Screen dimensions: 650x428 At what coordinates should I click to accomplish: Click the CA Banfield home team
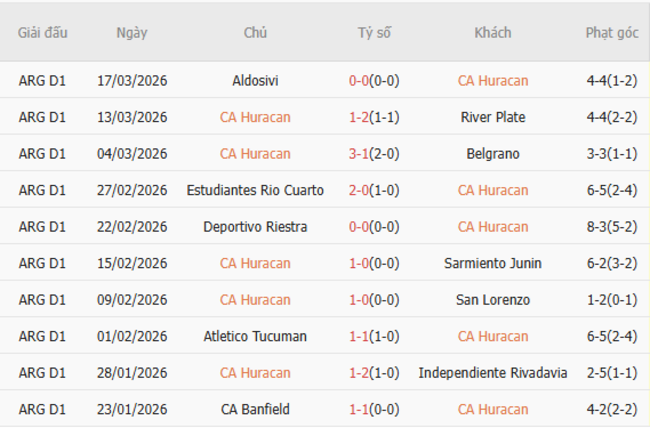click(x=255, y=409)
